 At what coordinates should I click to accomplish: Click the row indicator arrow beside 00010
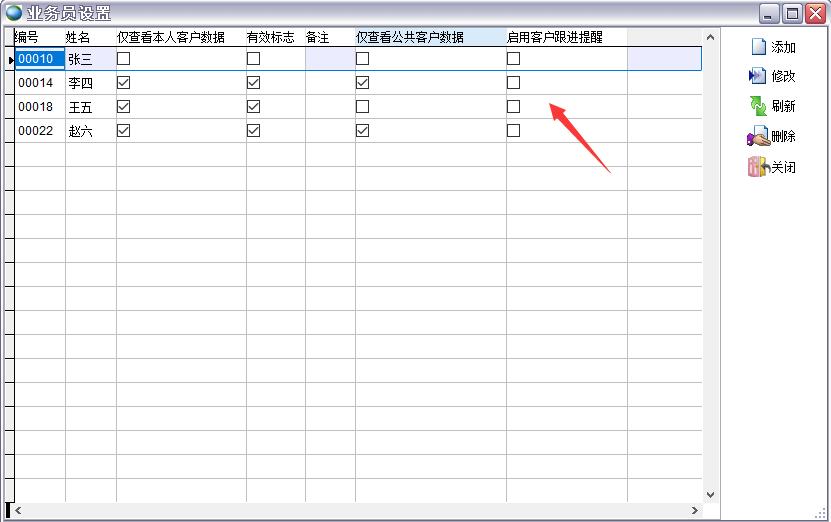click(10, 60)
